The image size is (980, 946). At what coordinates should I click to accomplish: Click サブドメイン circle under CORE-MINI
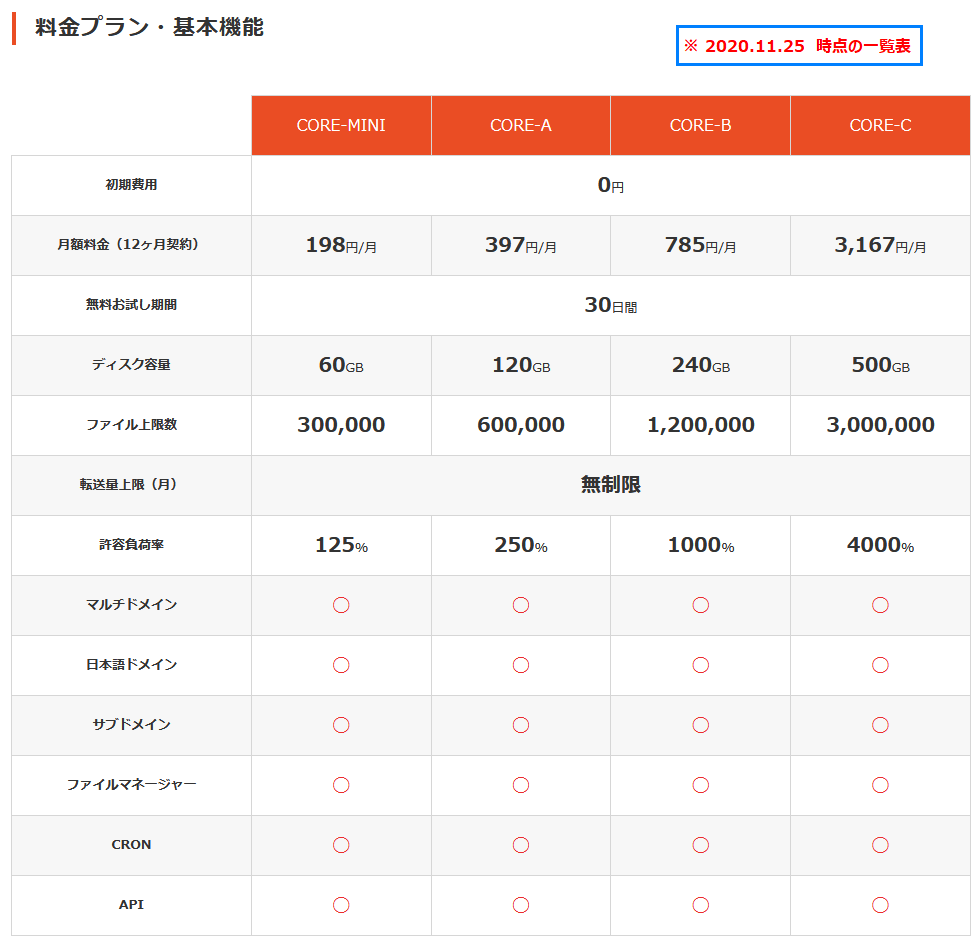[341, 725]
